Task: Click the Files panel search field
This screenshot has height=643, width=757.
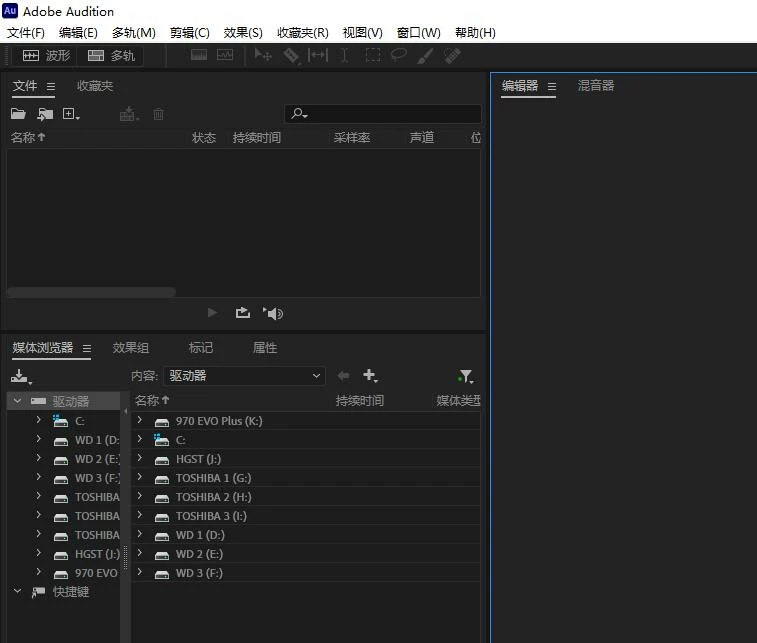Action: (x=383, y=114)
